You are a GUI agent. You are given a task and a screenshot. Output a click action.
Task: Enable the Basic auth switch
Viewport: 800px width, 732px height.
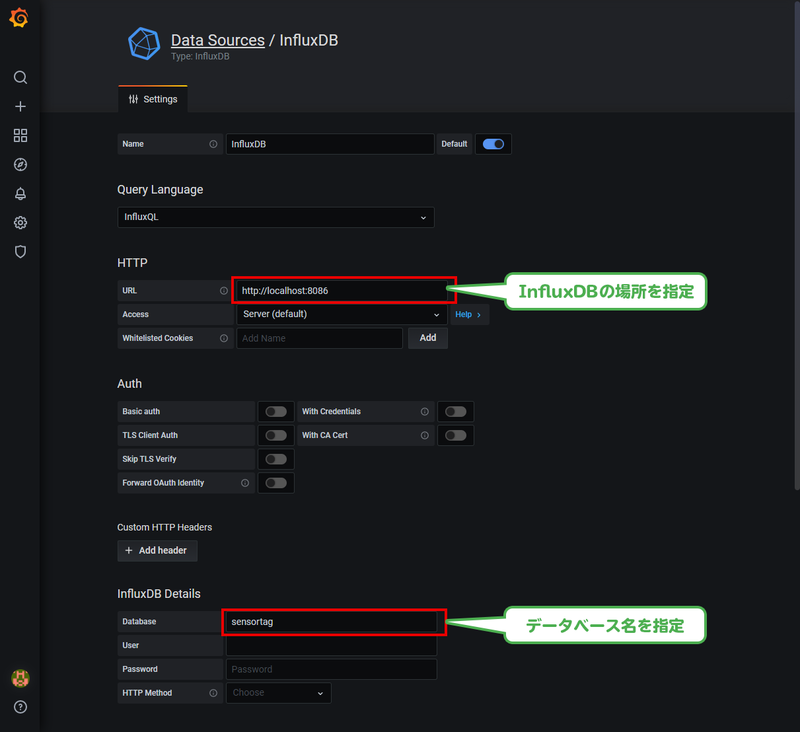pyautogui.click(x=276, y=412)
